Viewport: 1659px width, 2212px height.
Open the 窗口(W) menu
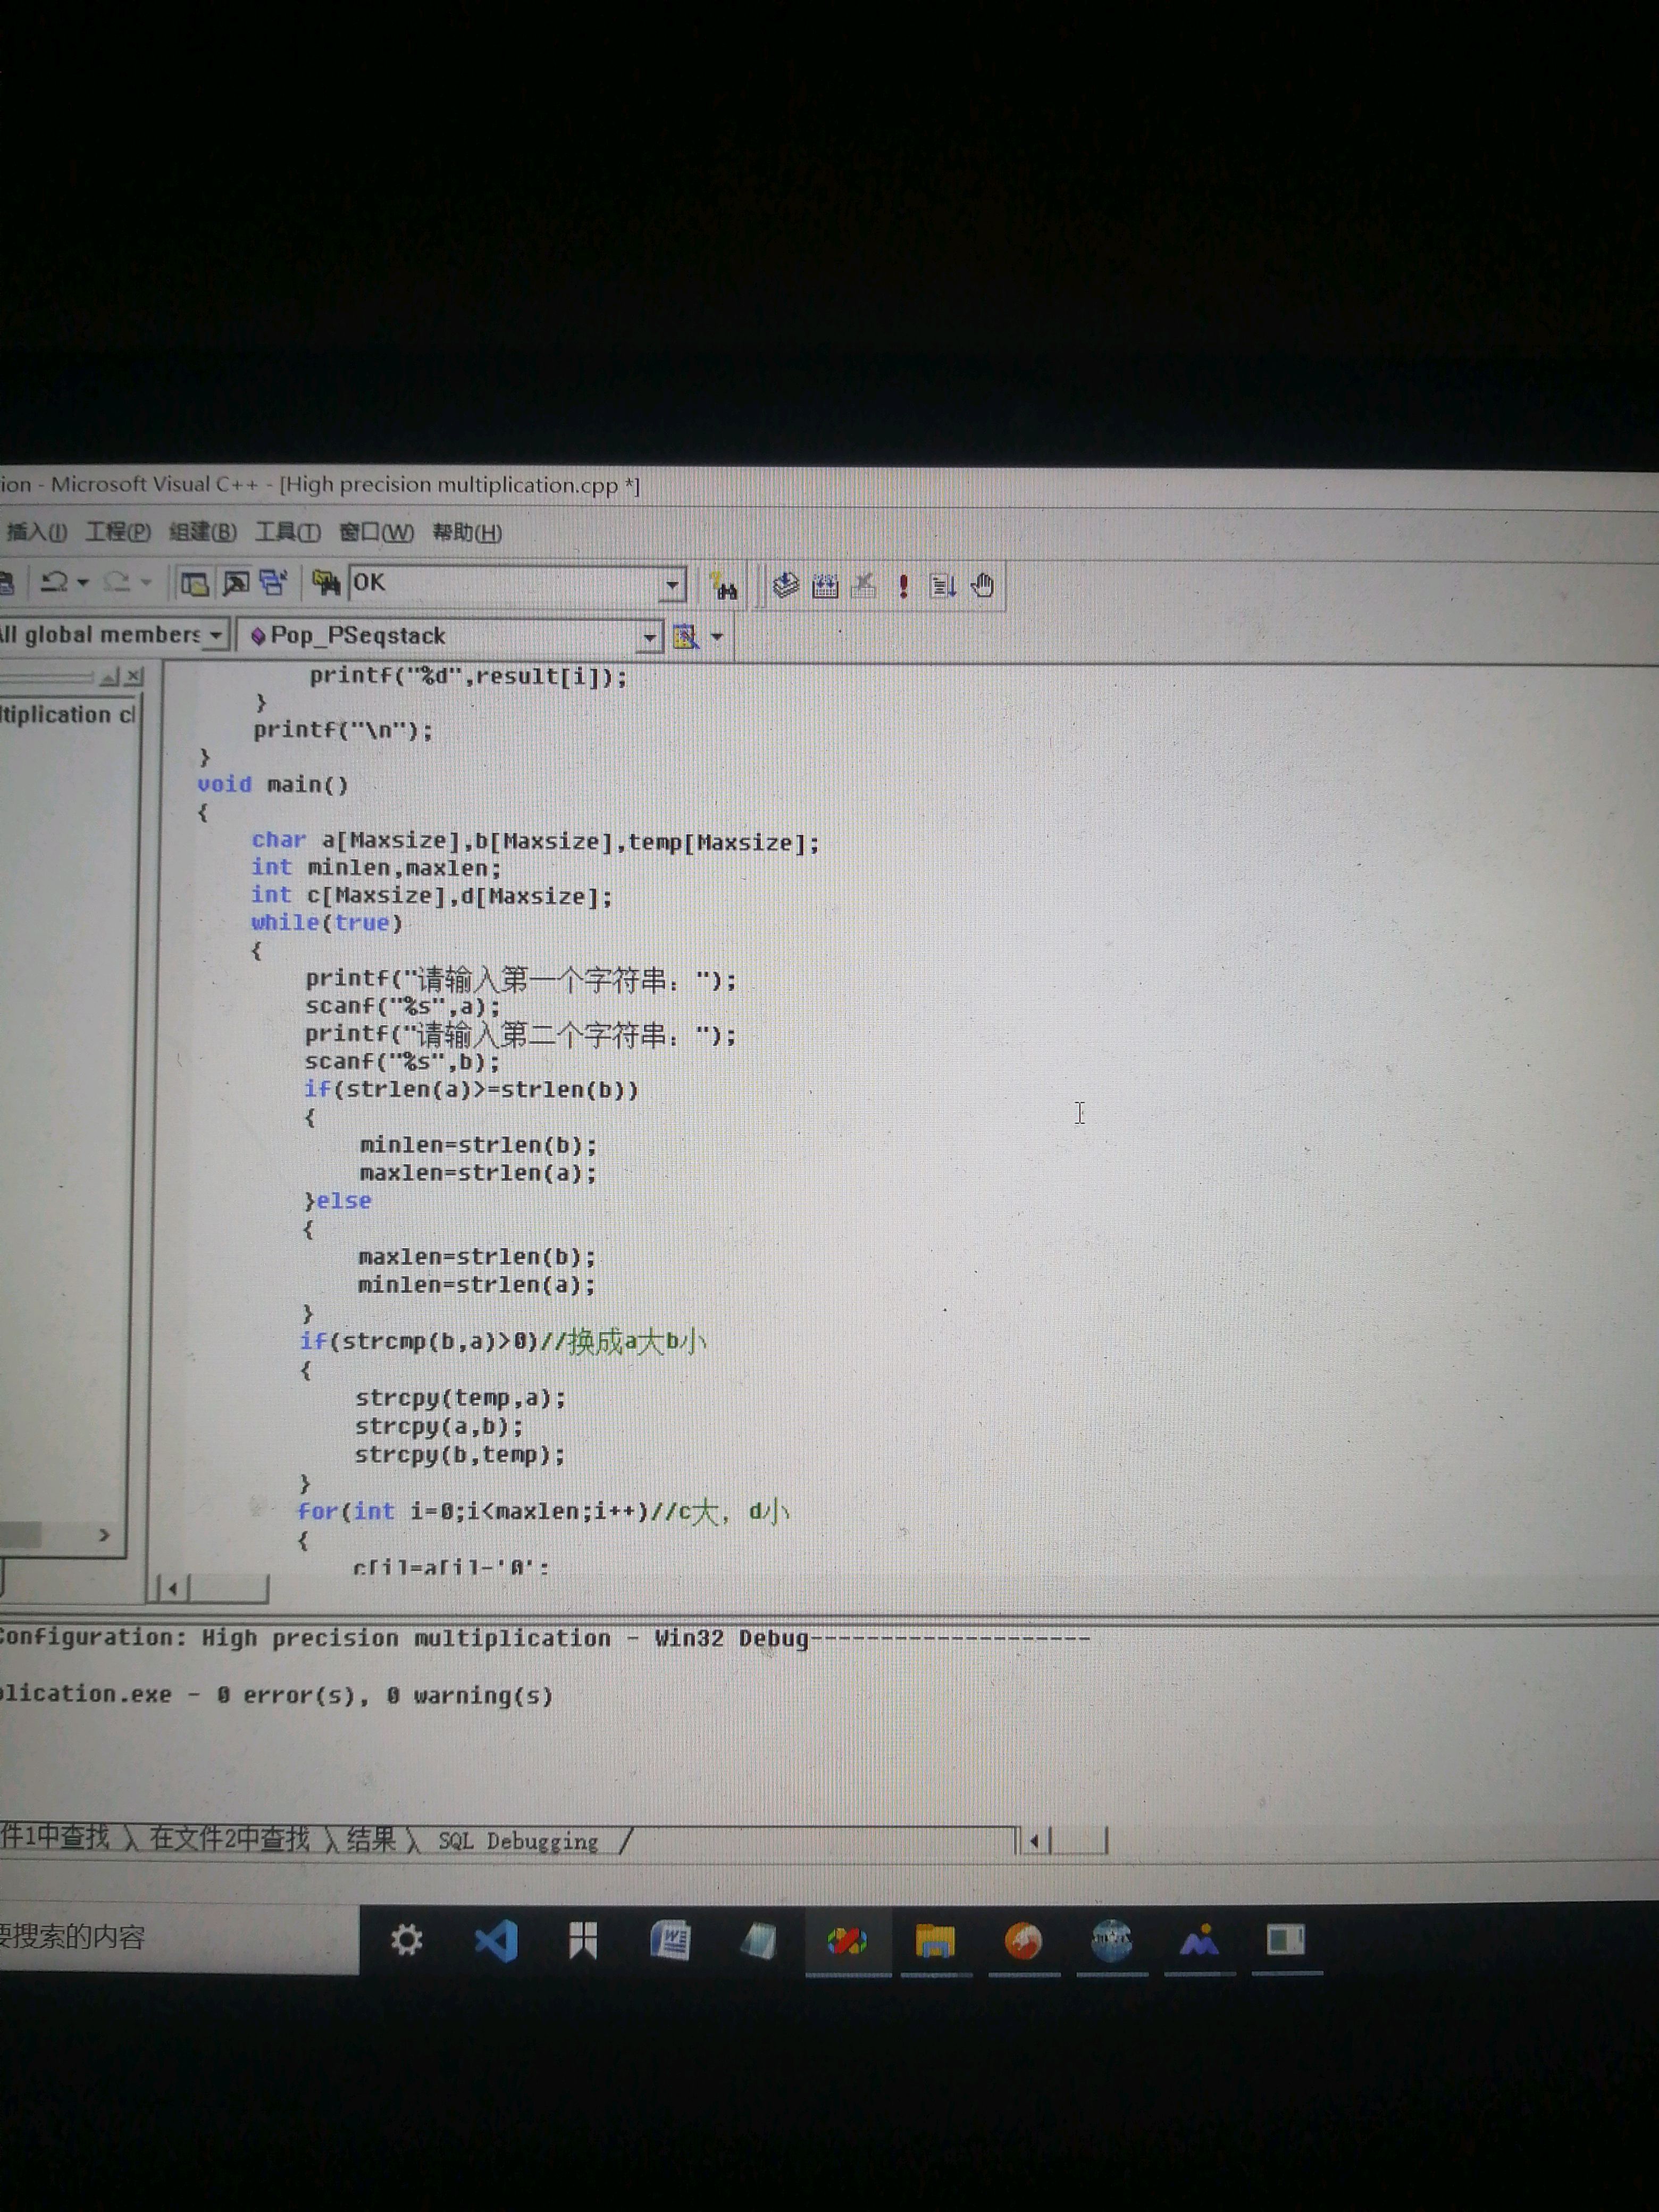coord(376,532)
